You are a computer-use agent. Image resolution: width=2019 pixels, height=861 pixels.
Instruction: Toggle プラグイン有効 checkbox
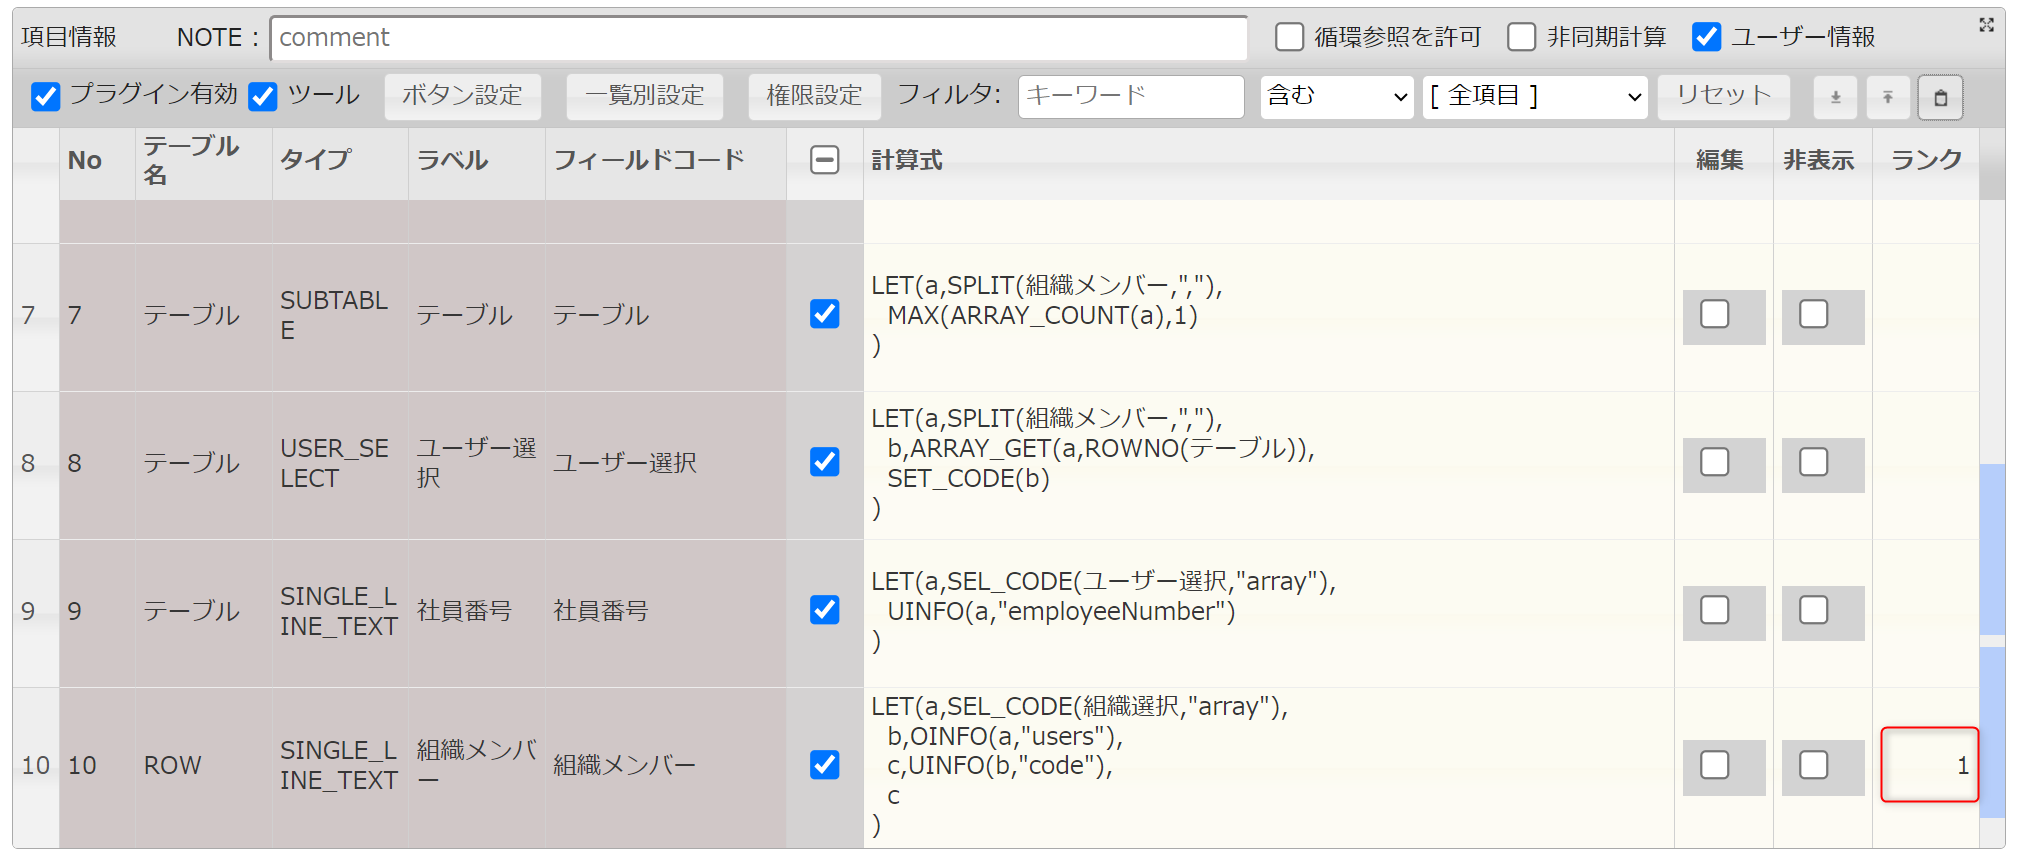(46, 96)
